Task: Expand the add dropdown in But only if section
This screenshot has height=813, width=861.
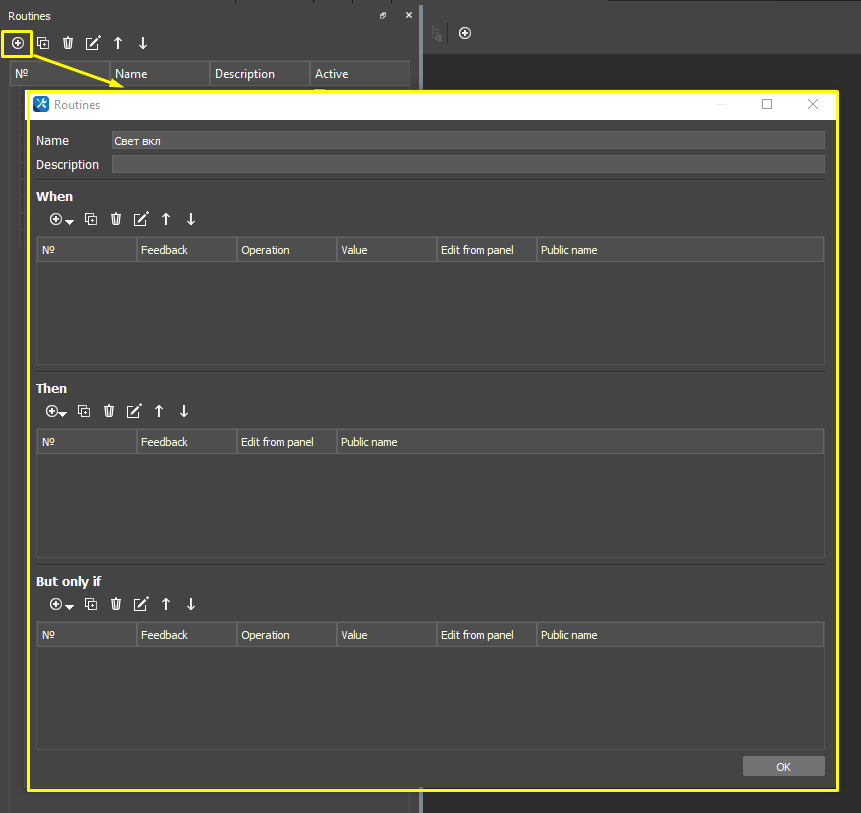Action: coord(62,604)
